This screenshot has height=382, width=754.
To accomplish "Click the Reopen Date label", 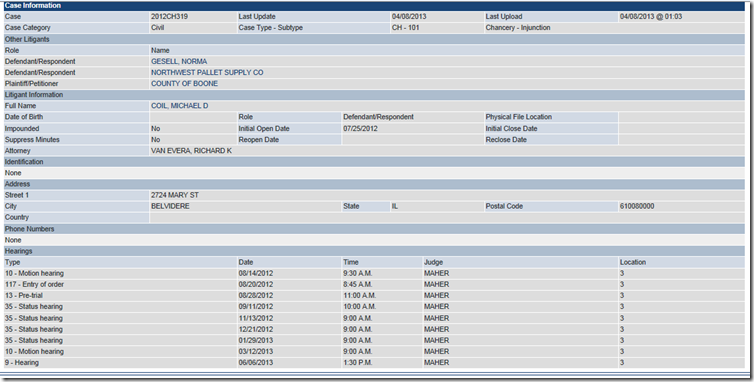I will pyautogui.click(x=259, y=140).
